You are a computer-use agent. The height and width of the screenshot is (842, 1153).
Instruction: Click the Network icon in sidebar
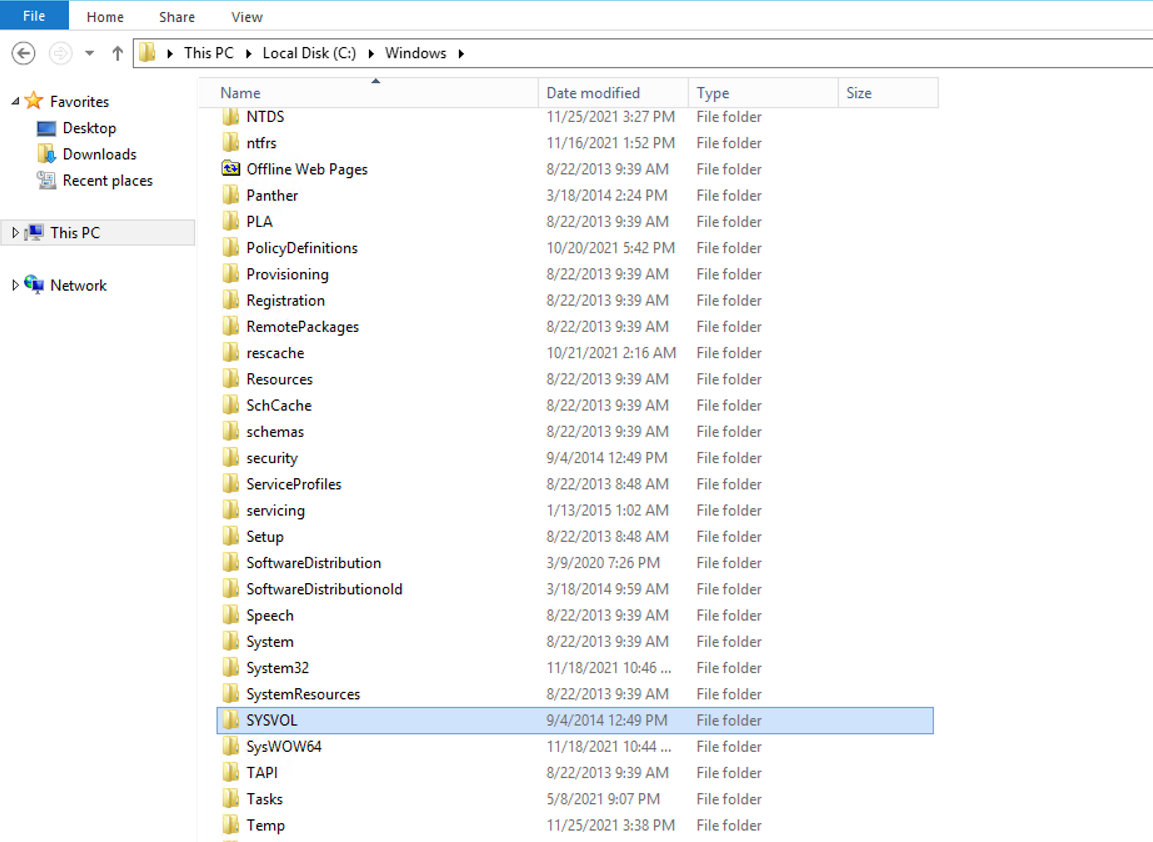[x=34, y=285]
